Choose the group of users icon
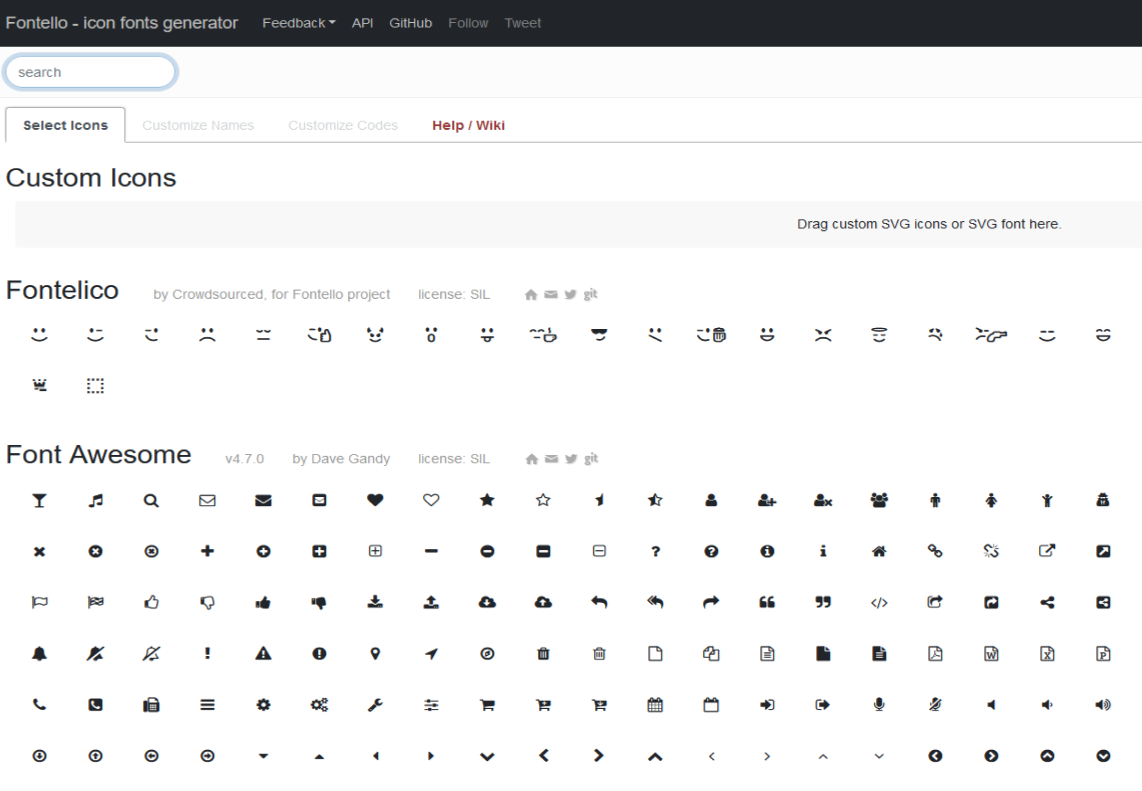Image resolution: width=1142 pixels, height=791 pixels. point(879,500)
